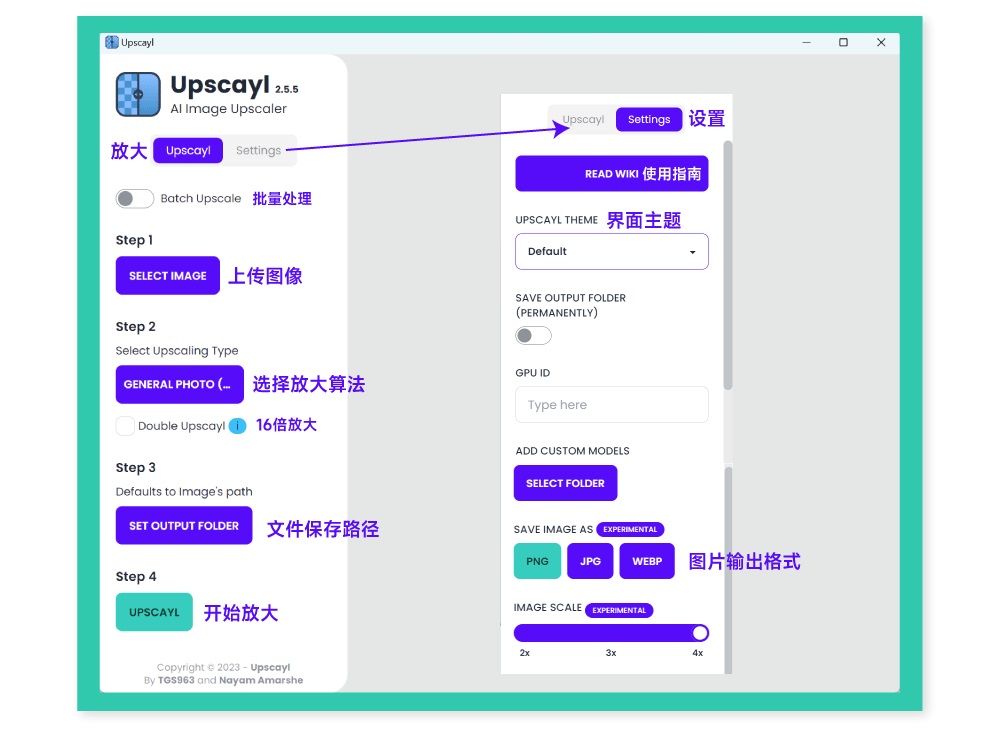This screenshot has height=733, width=1000.
Task: Open the Read Wiki button
Action: click(x=612, y=174)
